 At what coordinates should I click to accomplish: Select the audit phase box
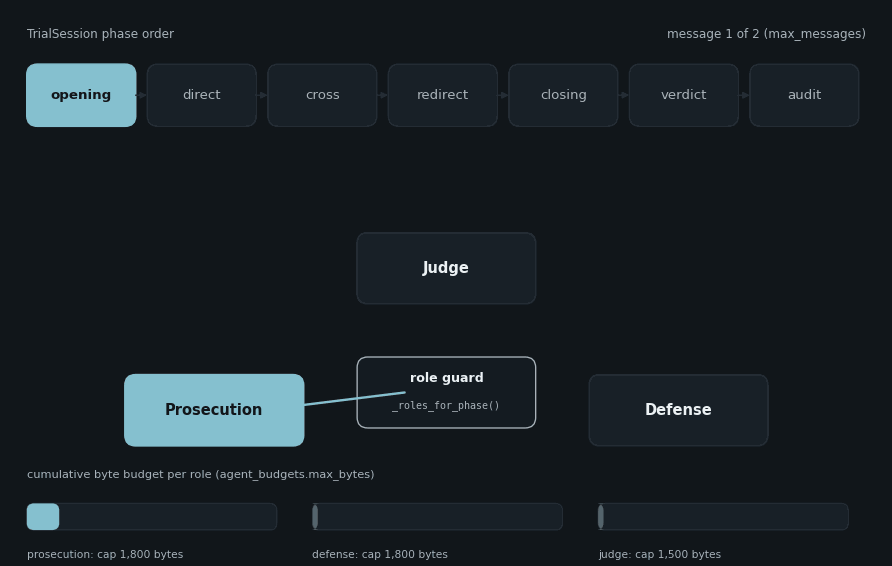(x=804, y=95)
